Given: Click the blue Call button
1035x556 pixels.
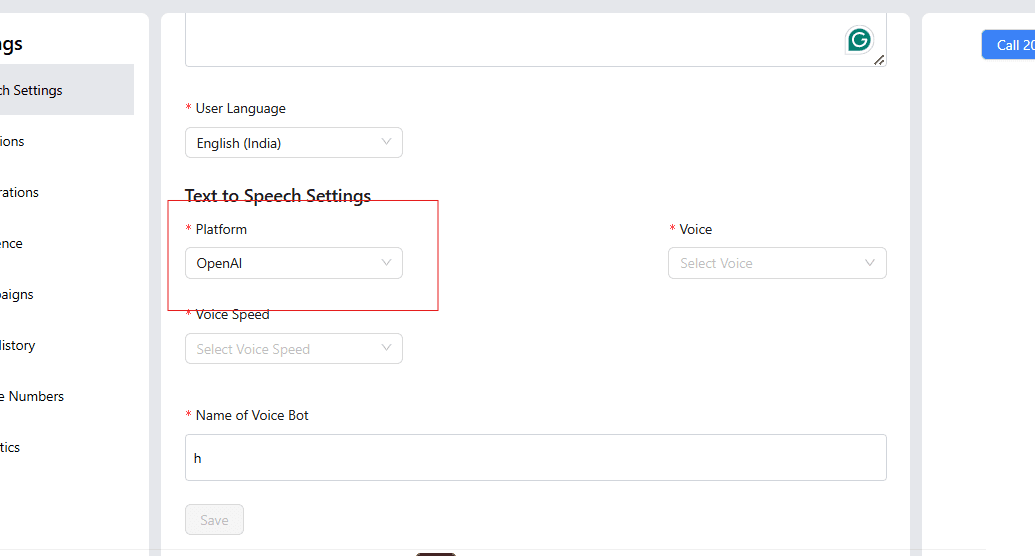Looking at the screenshot, I should (x=1008, y=45).
